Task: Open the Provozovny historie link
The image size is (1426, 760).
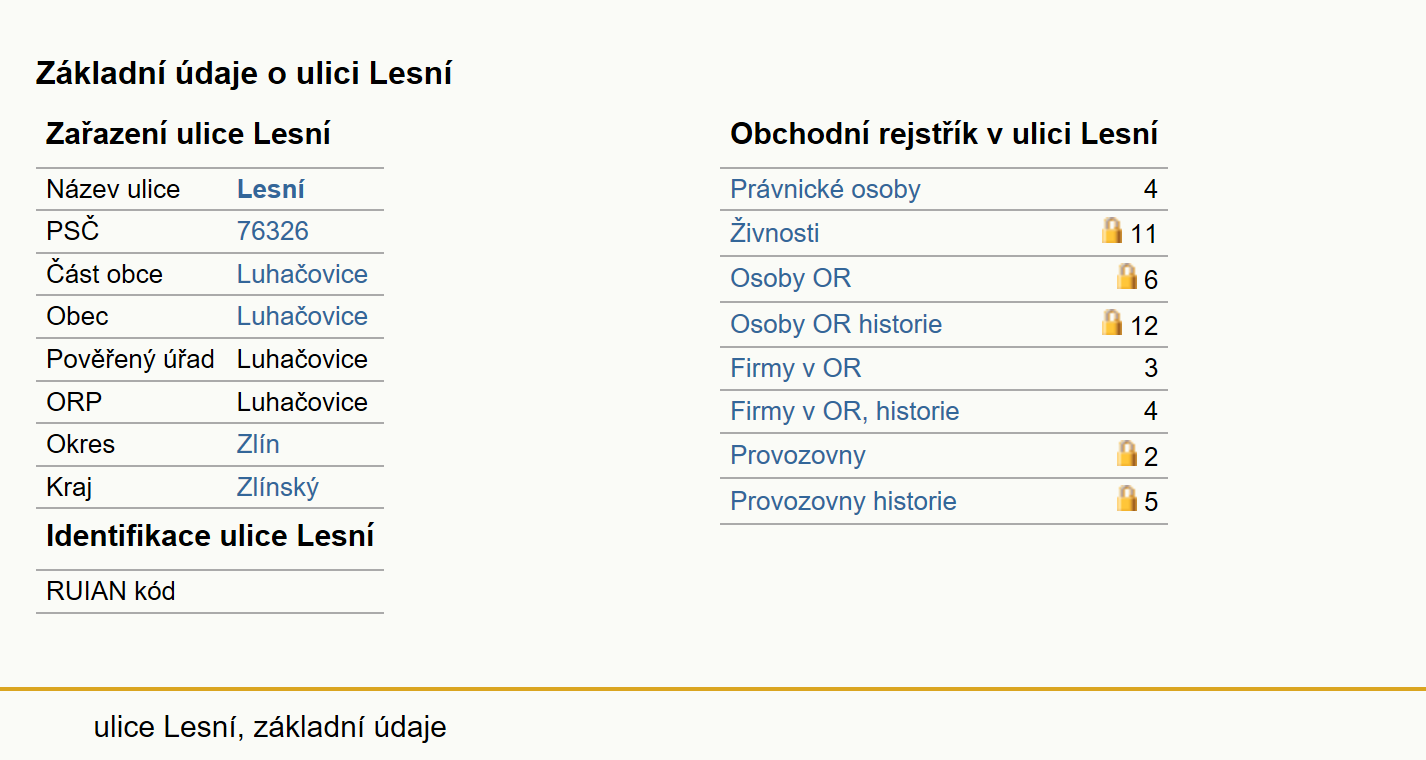Action: 843,501
